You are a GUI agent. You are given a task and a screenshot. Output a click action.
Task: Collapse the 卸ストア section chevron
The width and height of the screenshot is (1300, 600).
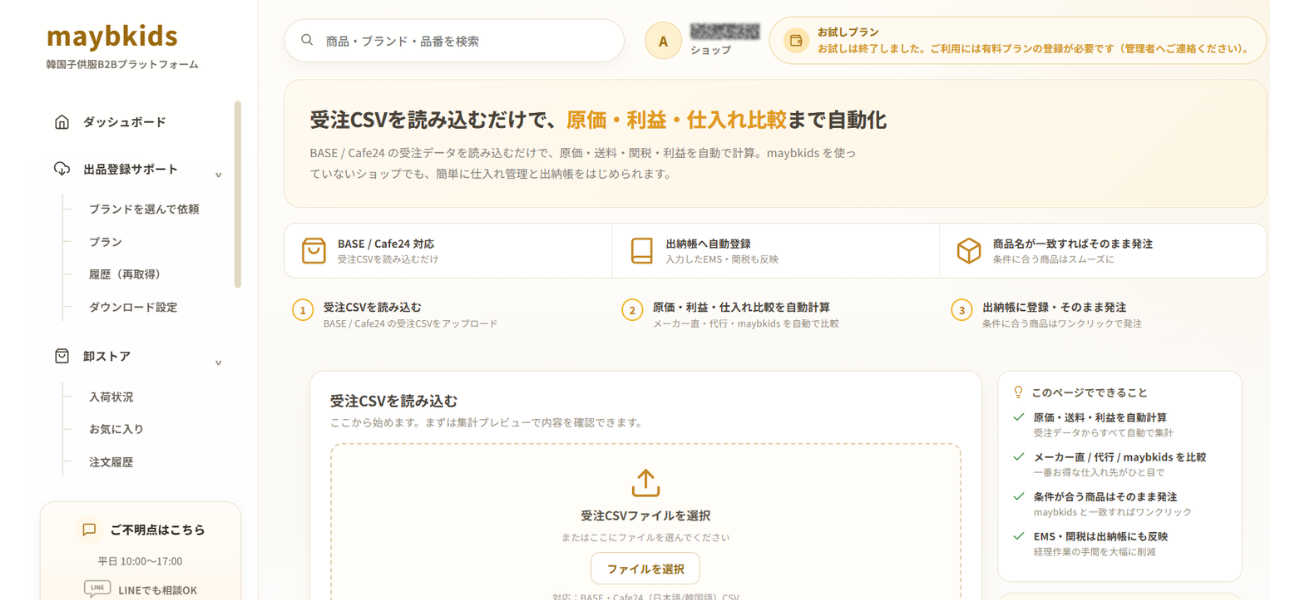click(219, 362)
